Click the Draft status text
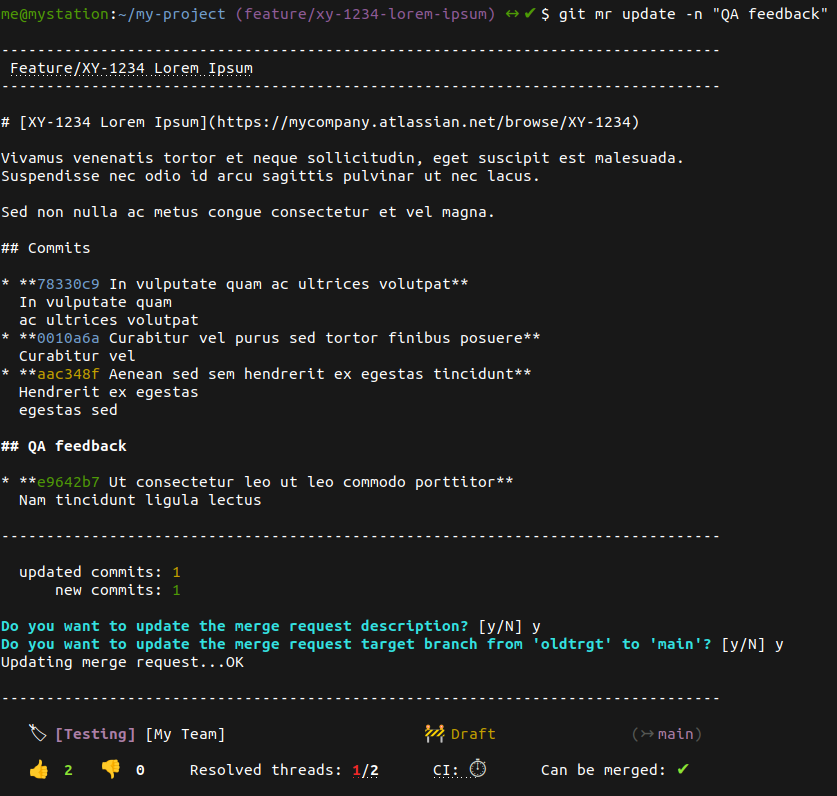Screen dimensions: 837x796 click(x=473, y=734)
